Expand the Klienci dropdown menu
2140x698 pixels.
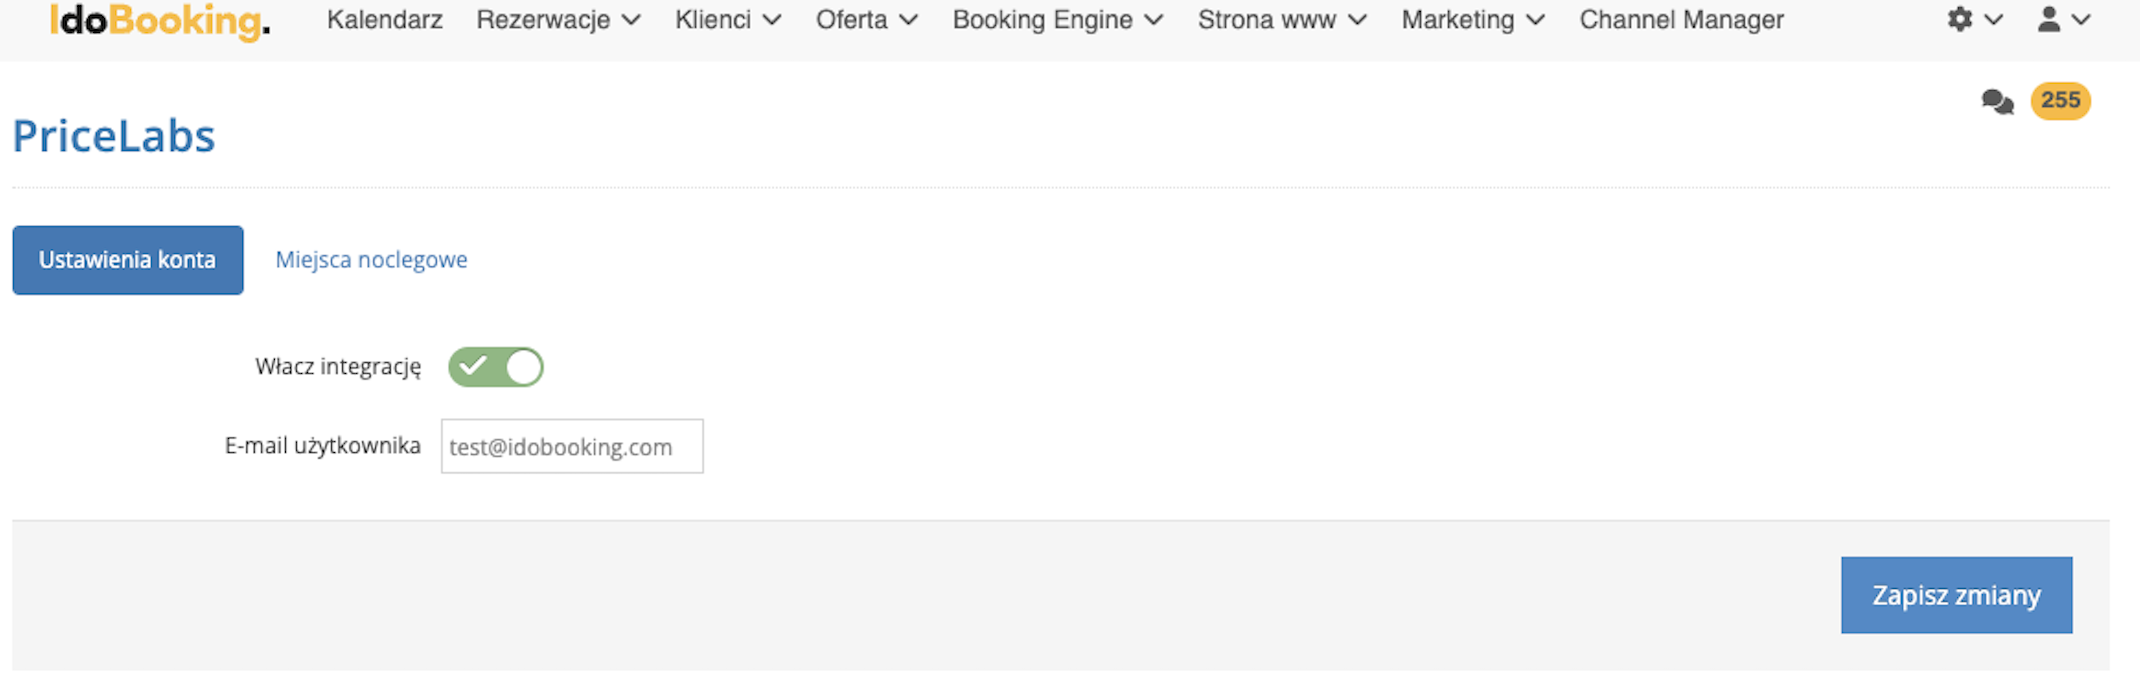point(728,20)
